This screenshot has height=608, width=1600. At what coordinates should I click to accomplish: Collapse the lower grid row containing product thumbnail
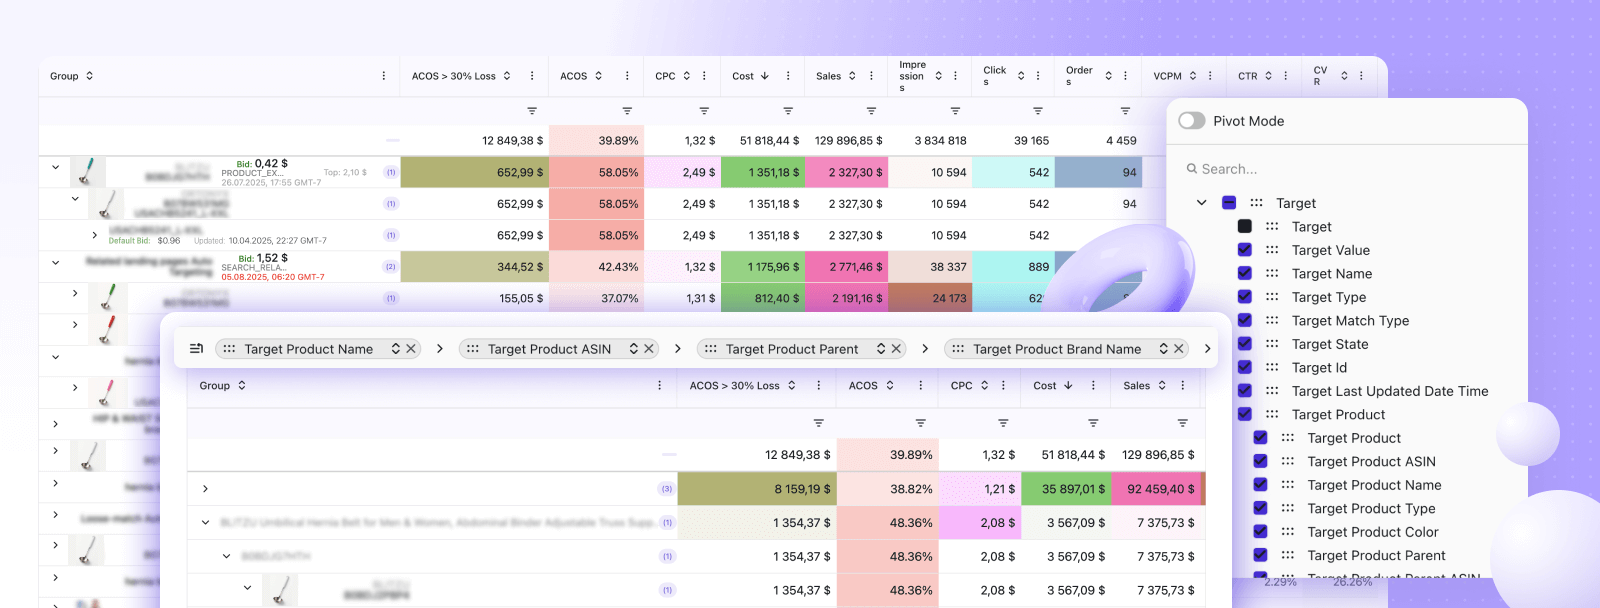pyautogui.click(x=247, y=587)
